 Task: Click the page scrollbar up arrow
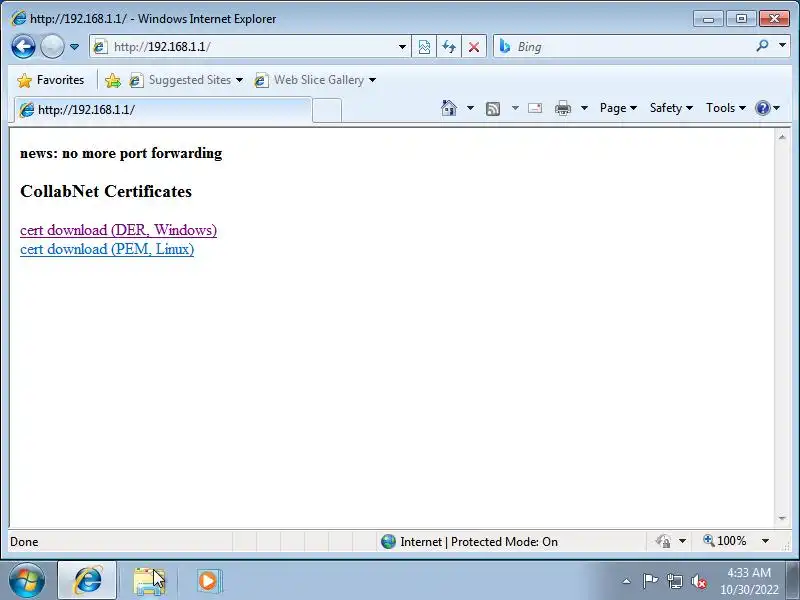[782, 137]
